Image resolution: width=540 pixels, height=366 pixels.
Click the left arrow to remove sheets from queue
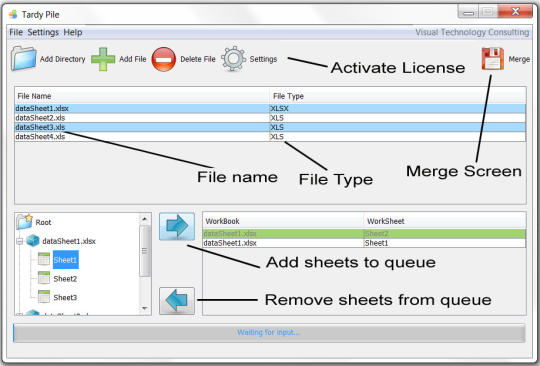(x=177, y=301)
